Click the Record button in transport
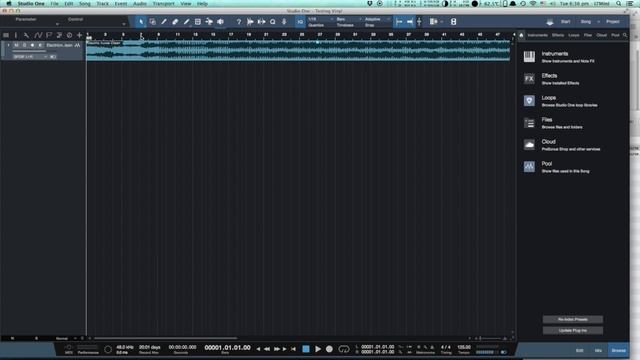 329,349
